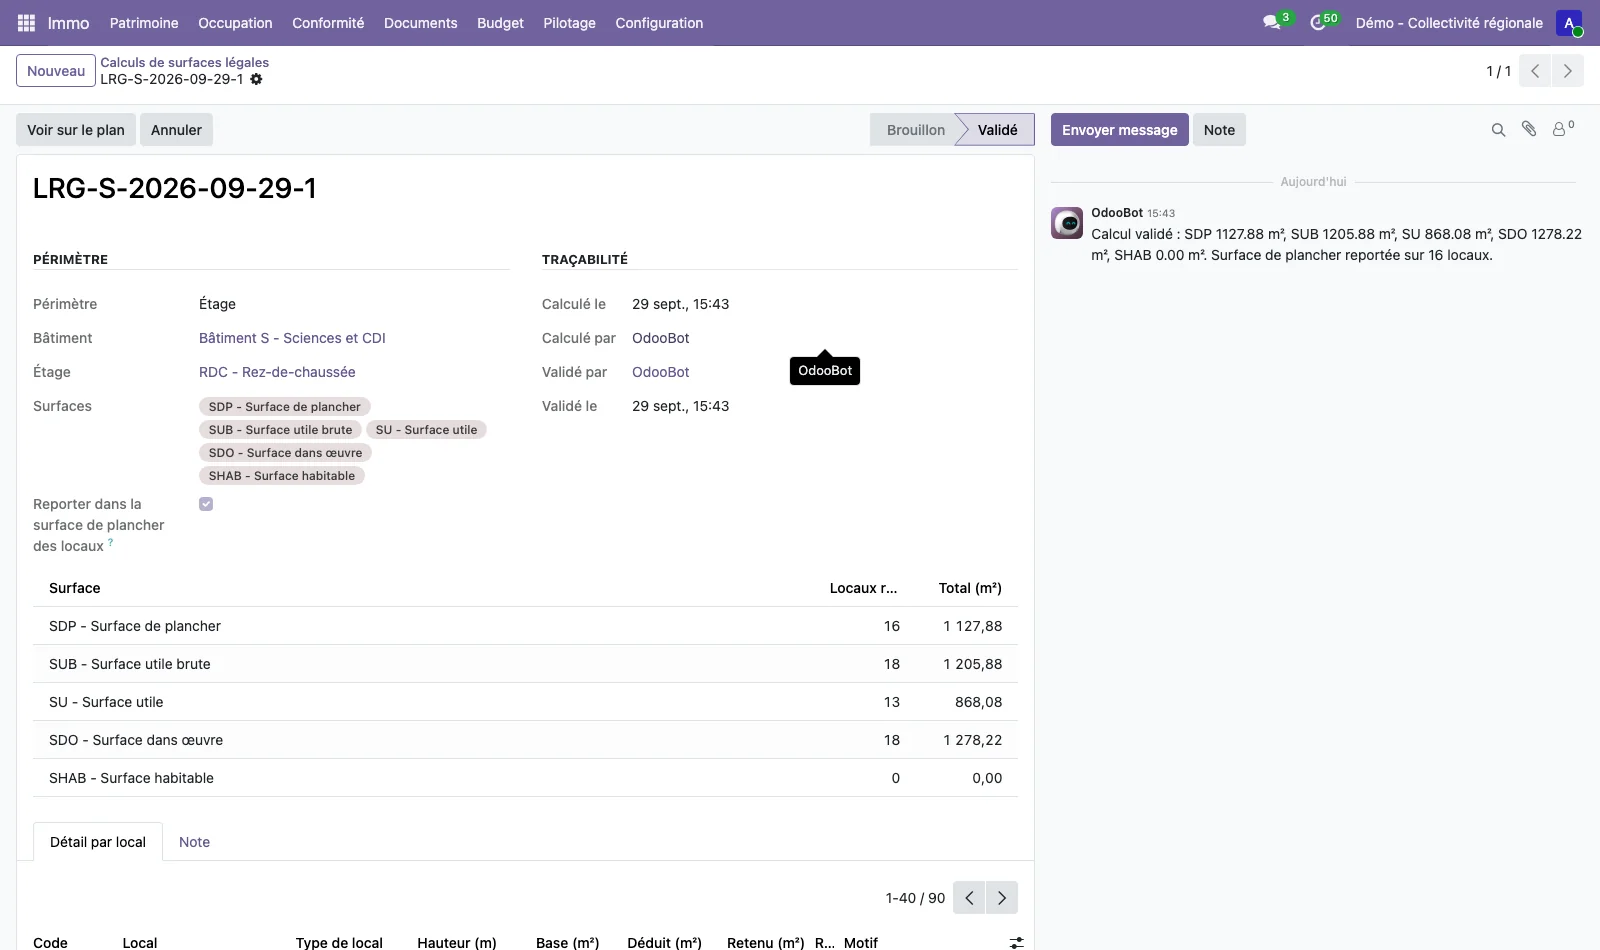Open Calculs de surfaces légales breadcrumb
Screen dimensions: 1600x950
click(184, 62)
